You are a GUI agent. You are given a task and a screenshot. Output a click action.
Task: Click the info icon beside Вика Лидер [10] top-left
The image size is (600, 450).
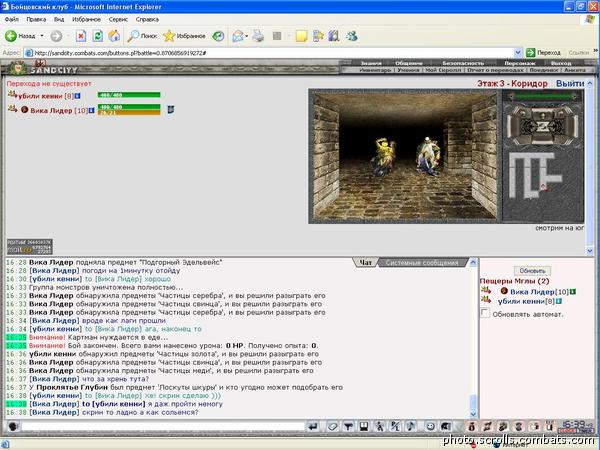tap(91, 110)
